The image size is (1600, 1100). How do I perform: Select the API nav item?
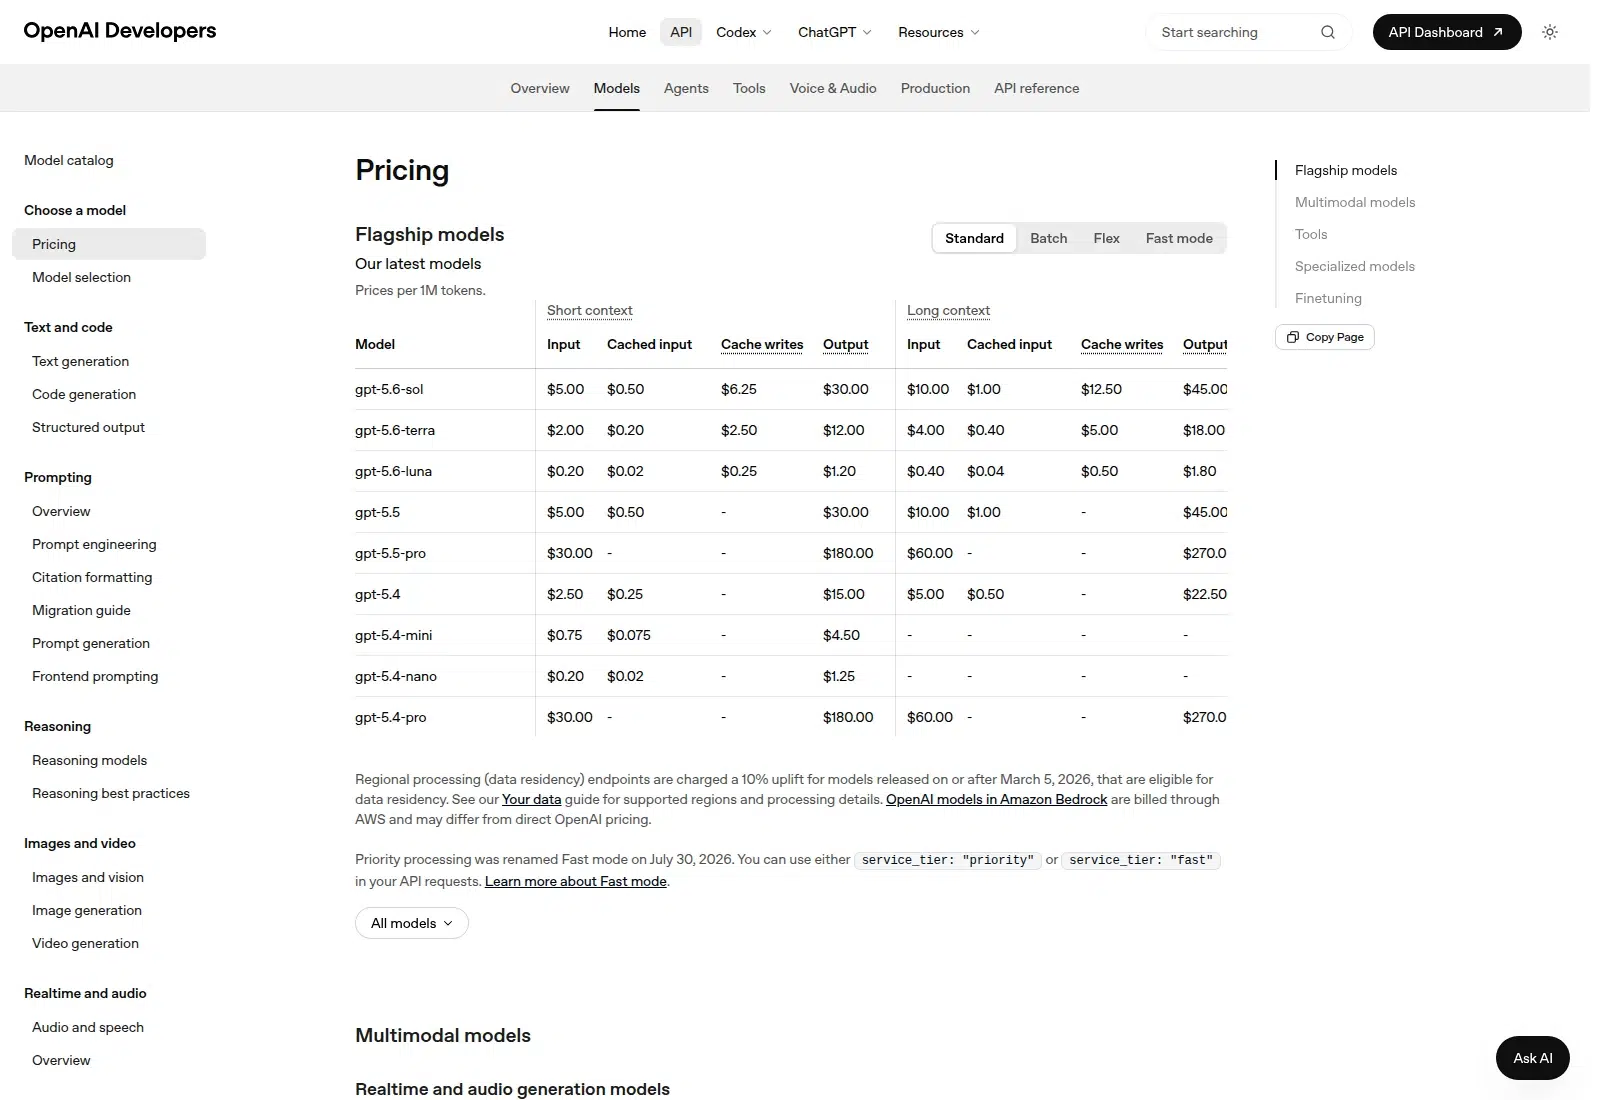tap(681, 32)
